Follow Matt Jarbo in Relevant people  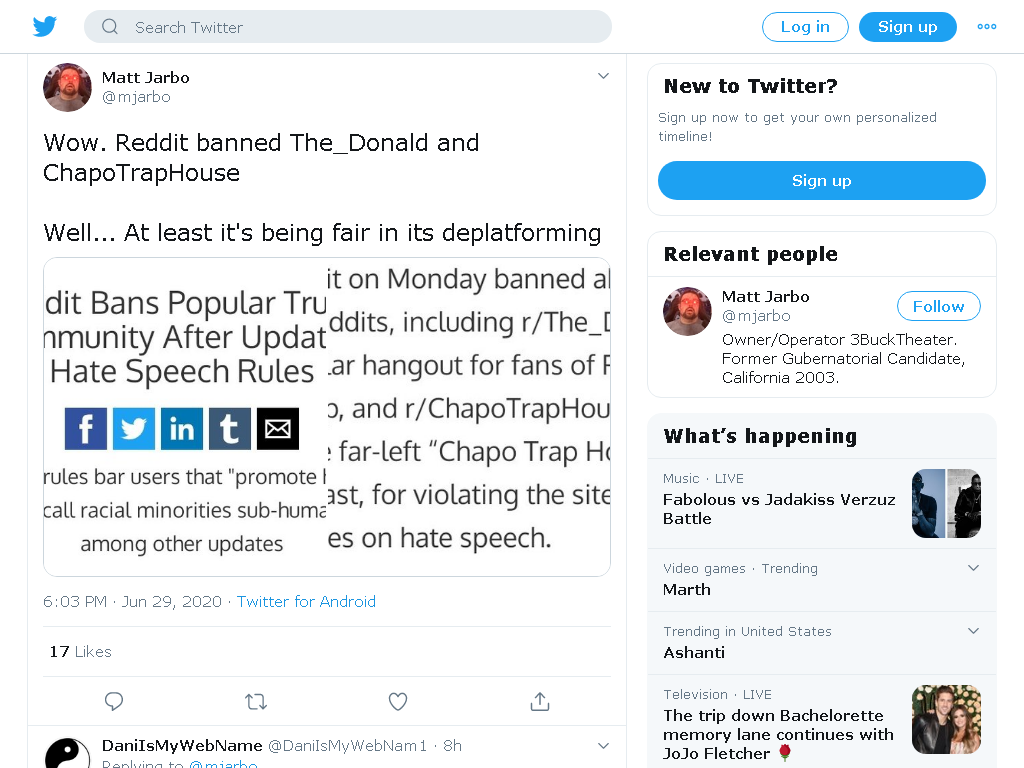pos(938,306)
